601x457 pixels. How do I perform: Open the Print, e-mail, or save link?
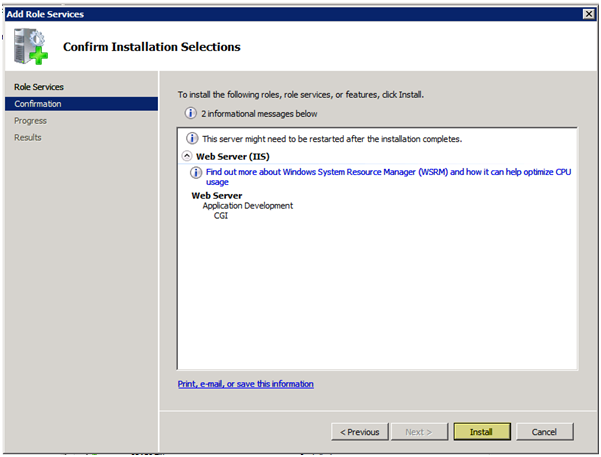tap(246, 384)
